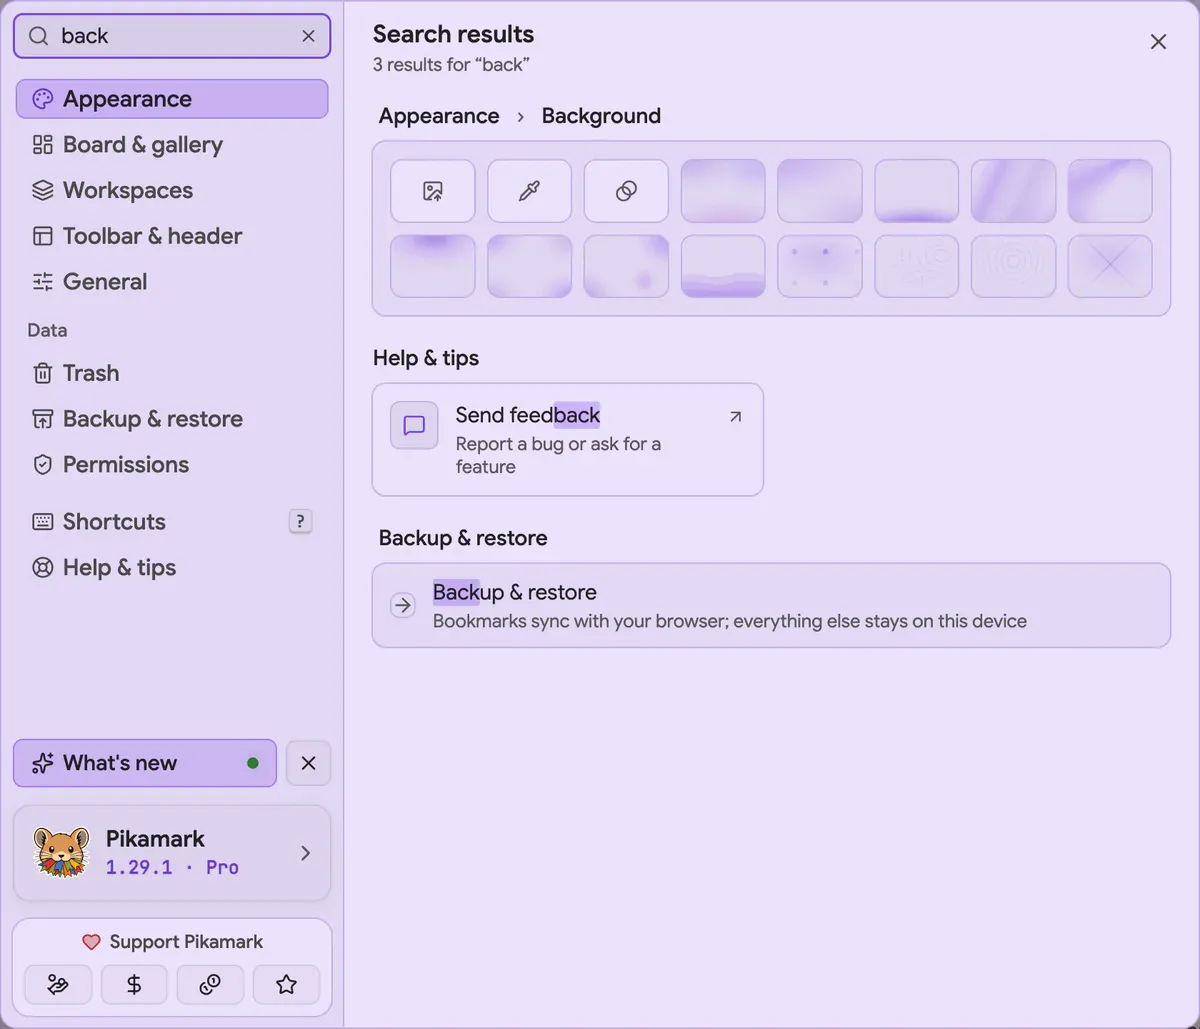Choose the diagonal streaks background thumbnail
The width and height of the screenshot is (1200, 1029).
click(1013, 191)
